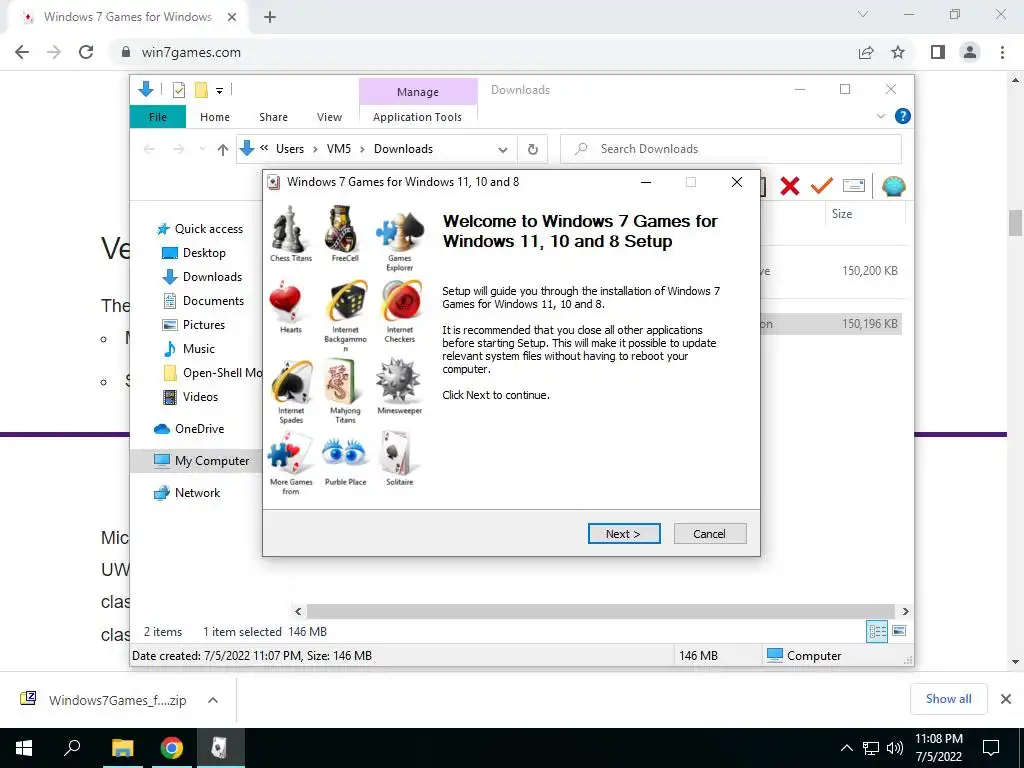Switch to the Share ribbon tab

[273, 117]
